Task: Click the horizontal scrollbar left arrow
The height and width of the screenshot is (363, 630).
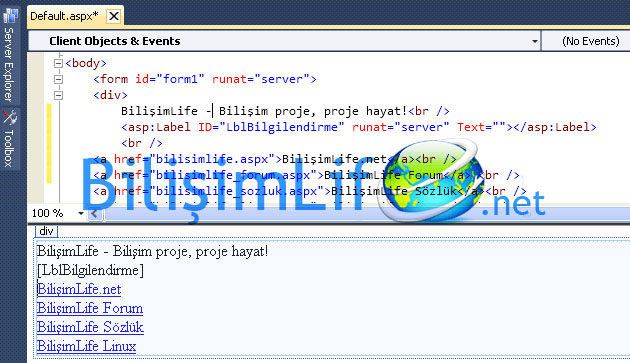Action: (94, 213)
